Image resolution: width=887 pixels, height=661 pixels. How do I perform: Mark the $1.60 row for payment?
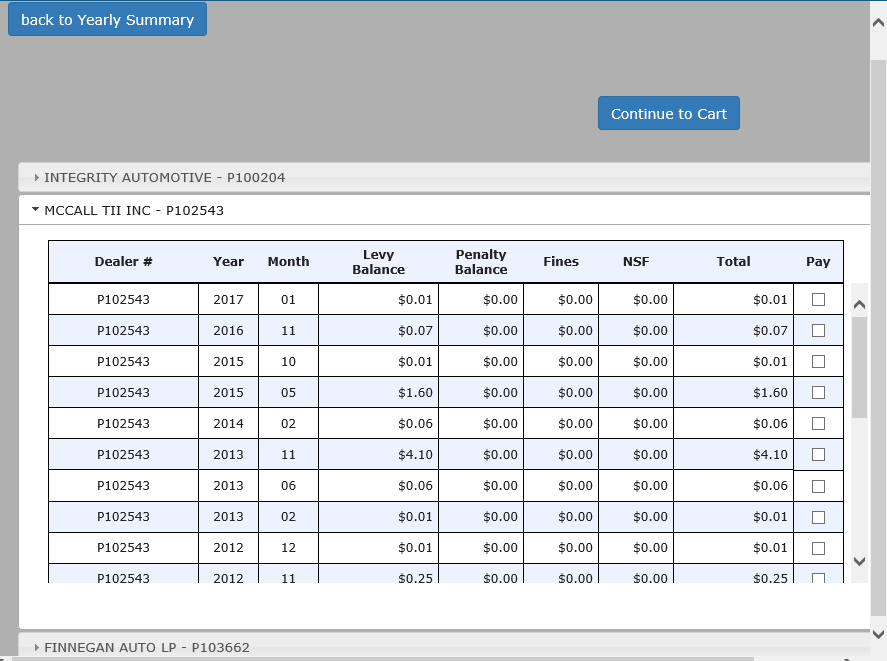(x=818, y=392)
